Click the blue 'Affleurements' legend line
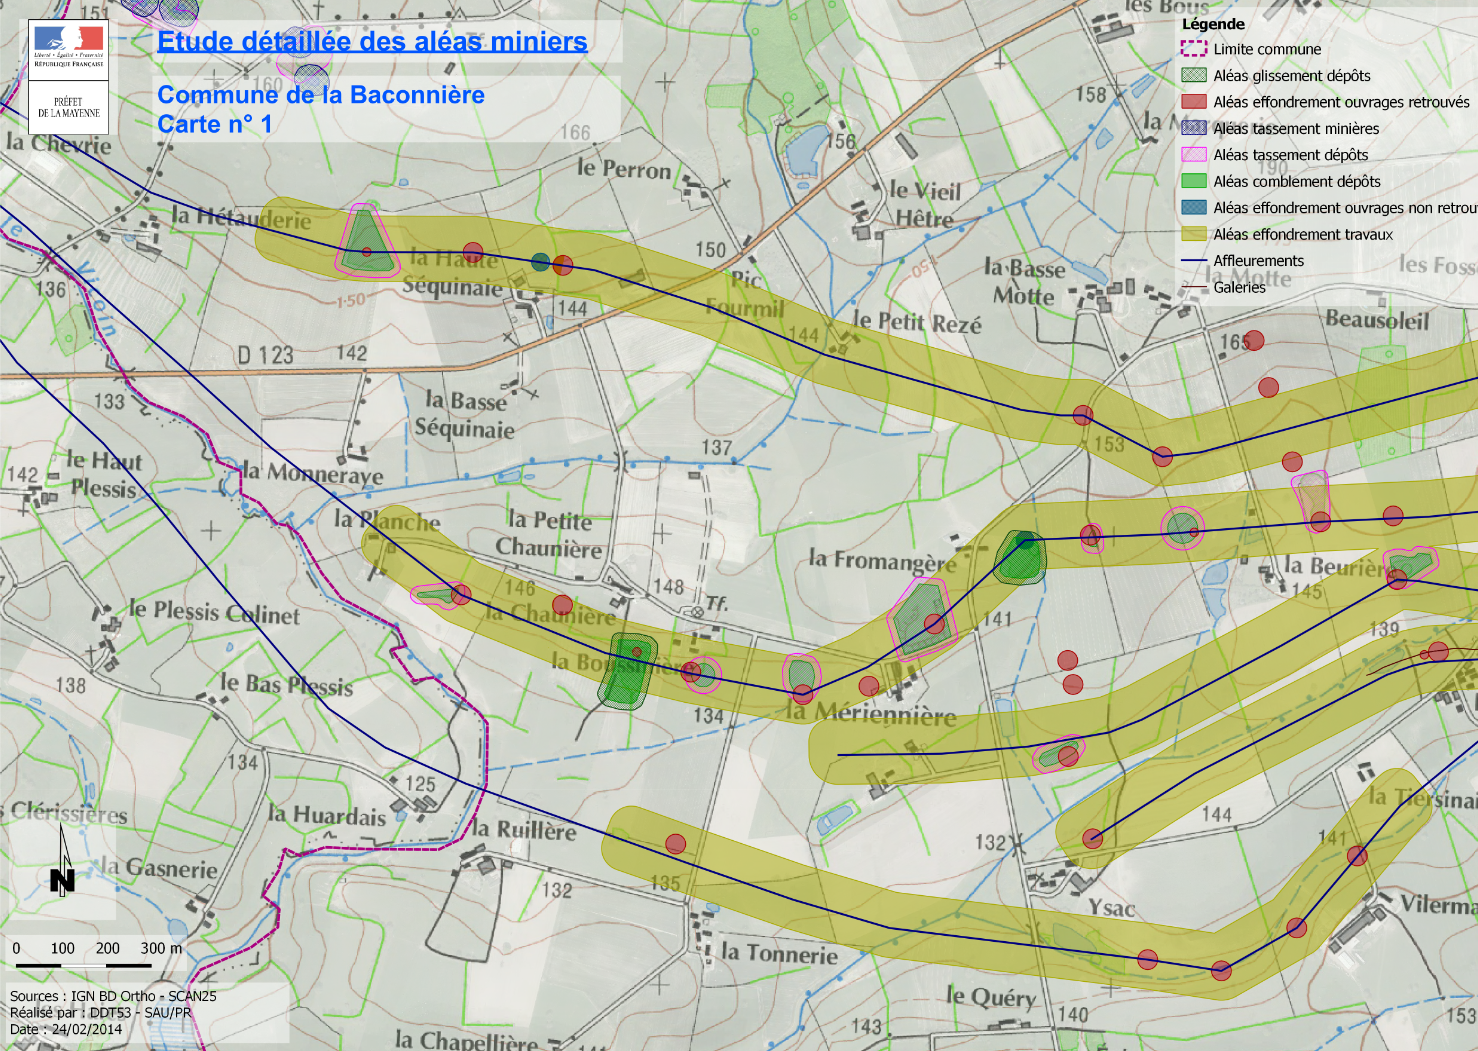Viewport: 1478px width, 1051px height. (1194, 261)
